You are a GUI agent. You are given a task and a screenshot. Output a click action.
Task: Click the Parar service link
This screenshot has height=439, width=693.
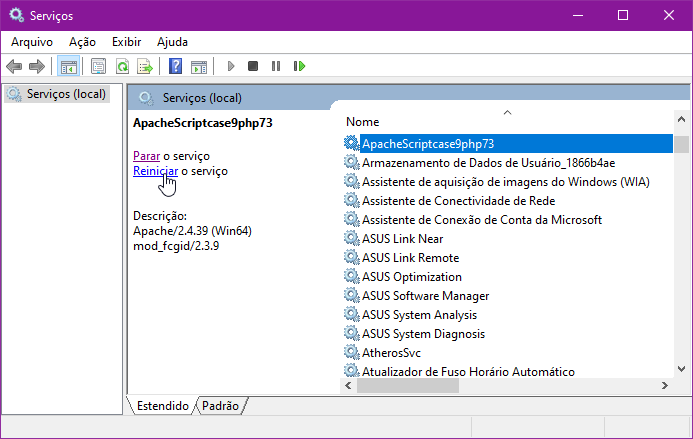146,156
